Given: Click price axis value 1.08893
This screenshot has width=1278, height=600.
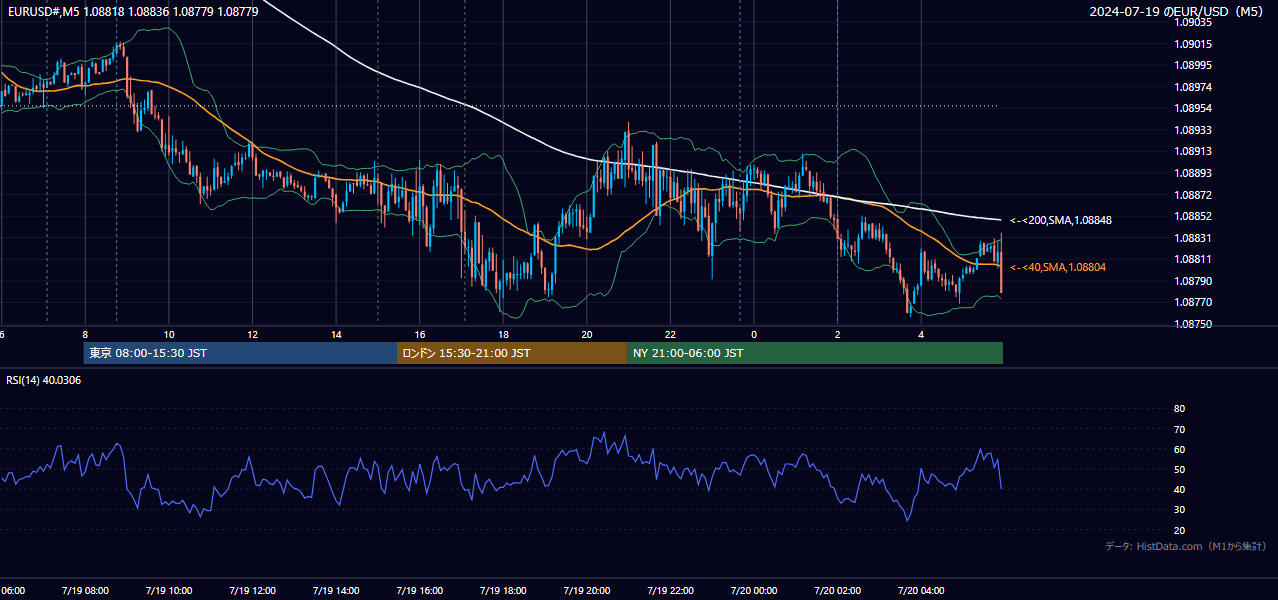Looking at the screenshot, I should [1192, 173].
